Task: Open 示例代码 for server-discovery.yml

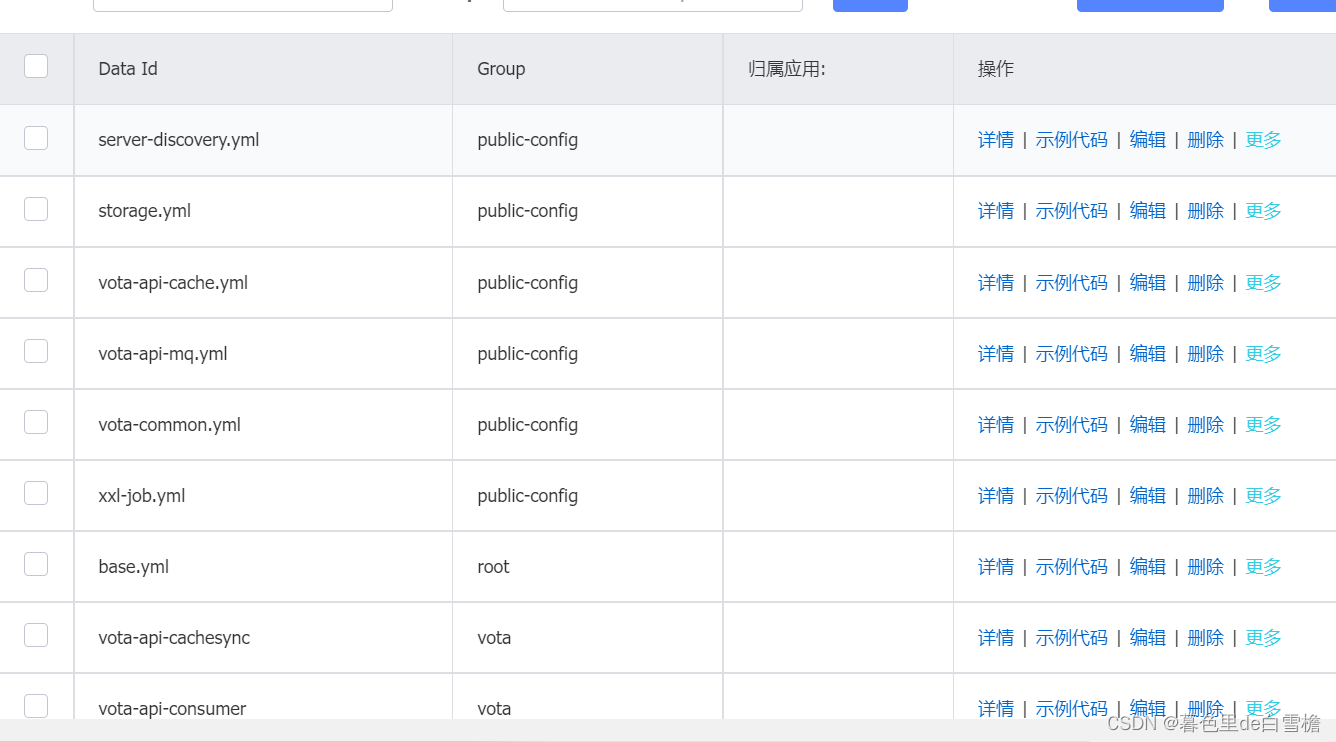Action: (1072, 140)
